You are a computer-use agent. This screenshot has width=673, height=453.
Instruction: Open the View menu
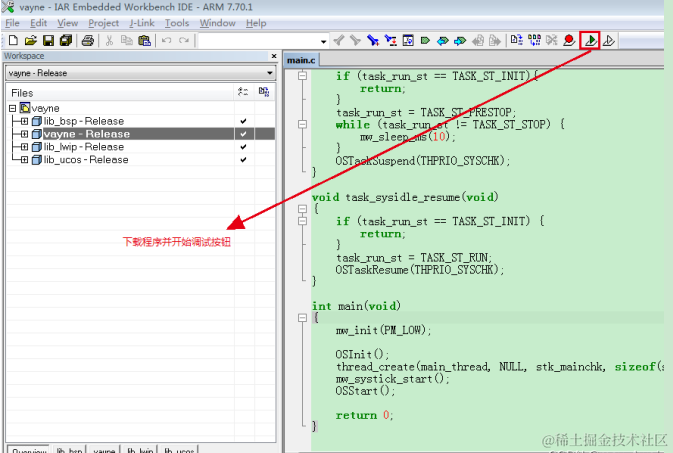(67, 23)
